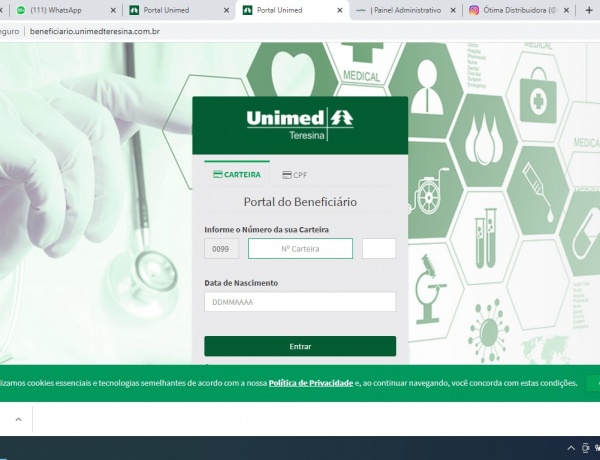Open the Política de Privacidade link

(310, 383)
